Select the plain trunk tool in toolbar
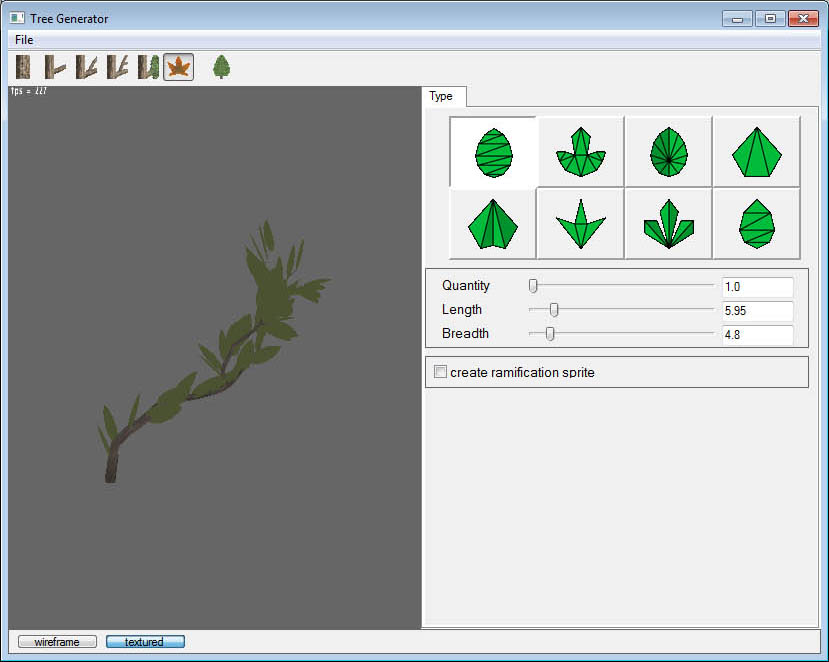Image resolution: width=829 pixels, height=662 pixels. [23, 67]
